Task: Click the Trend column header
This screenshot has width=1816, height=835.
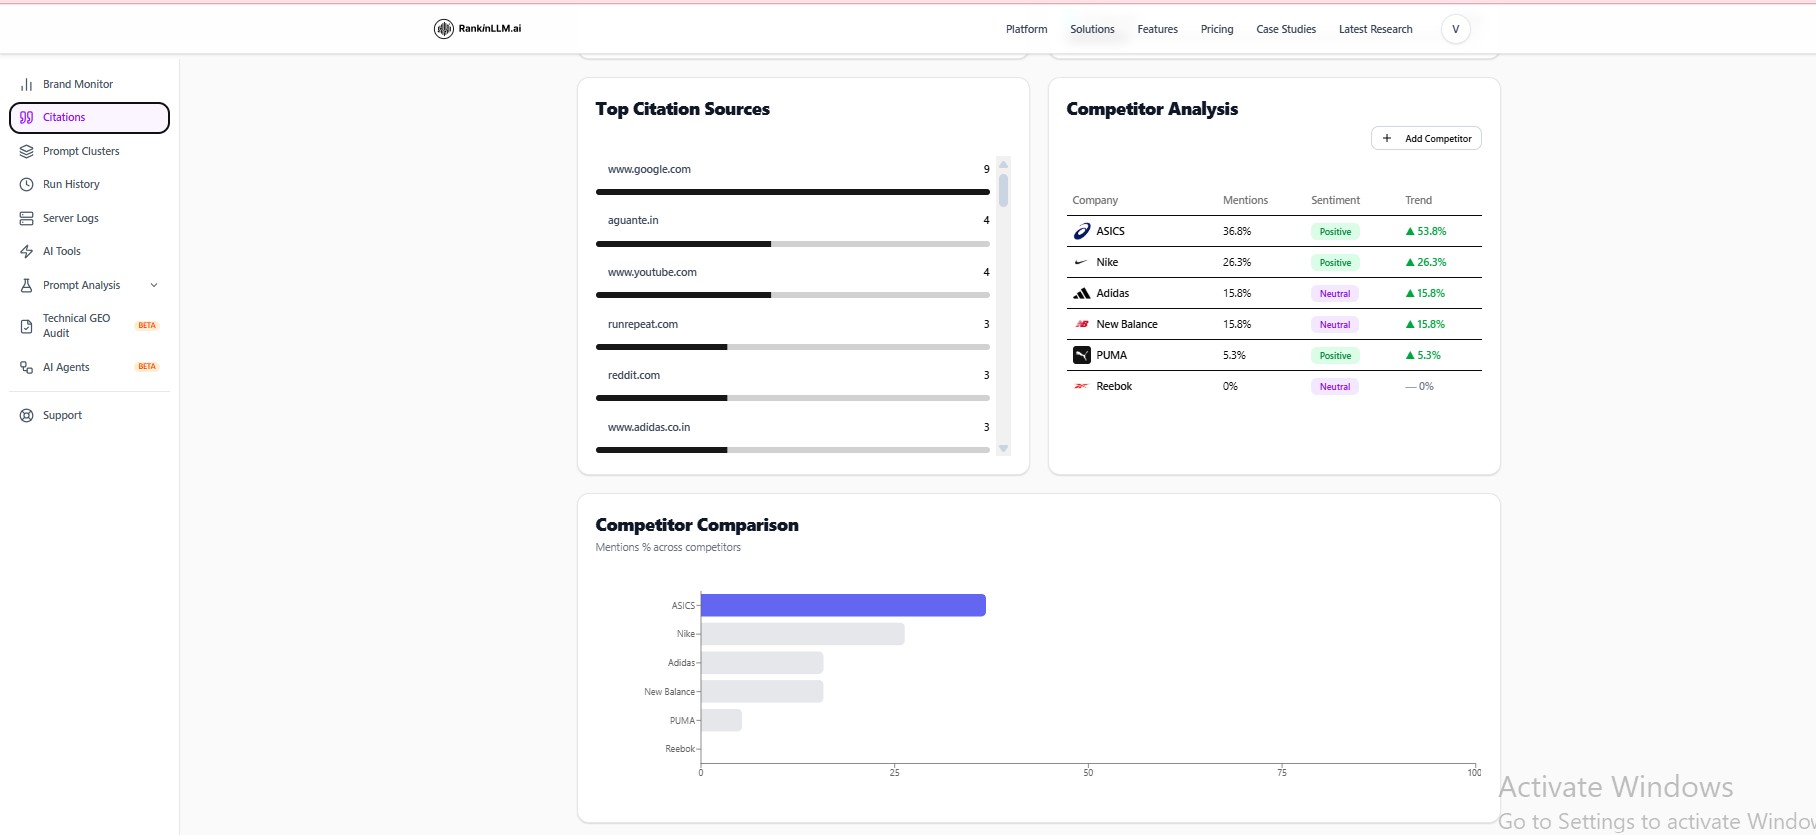Action: pos(1418,201)
